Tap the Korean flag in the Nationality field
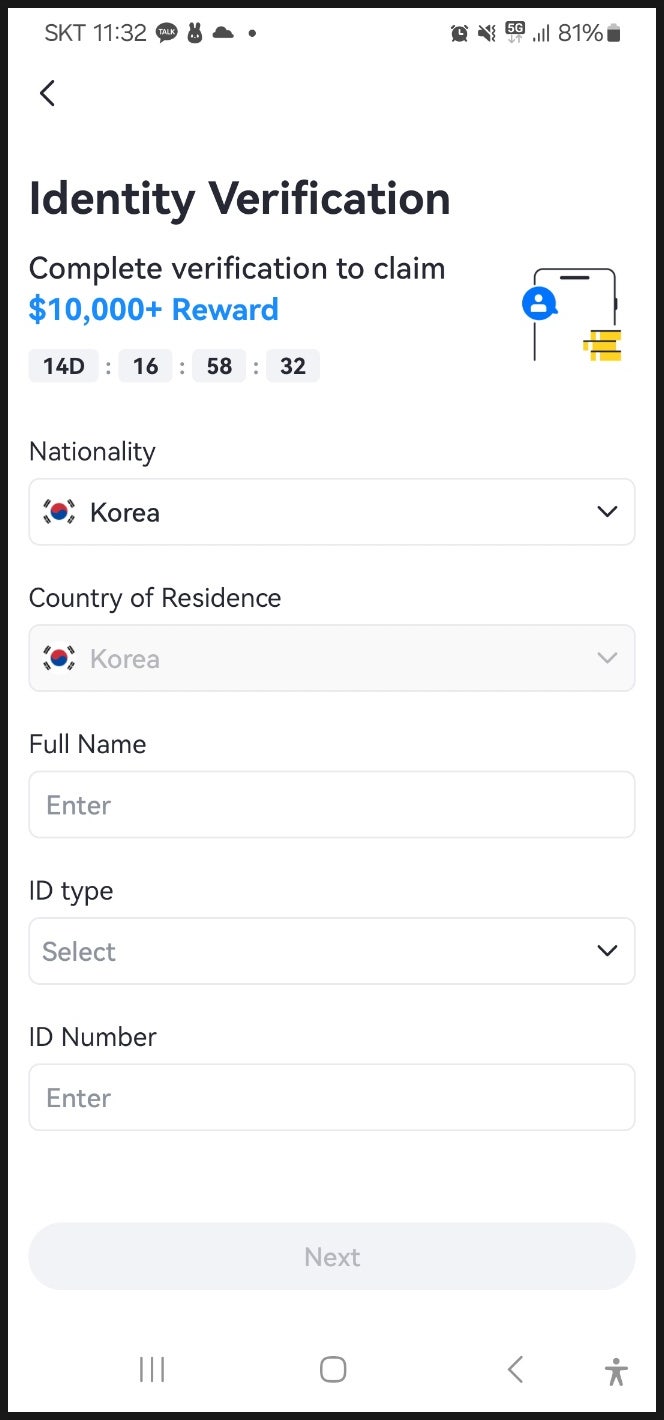The height and width of the screenshot is (1420, 664). pos(59,512)
